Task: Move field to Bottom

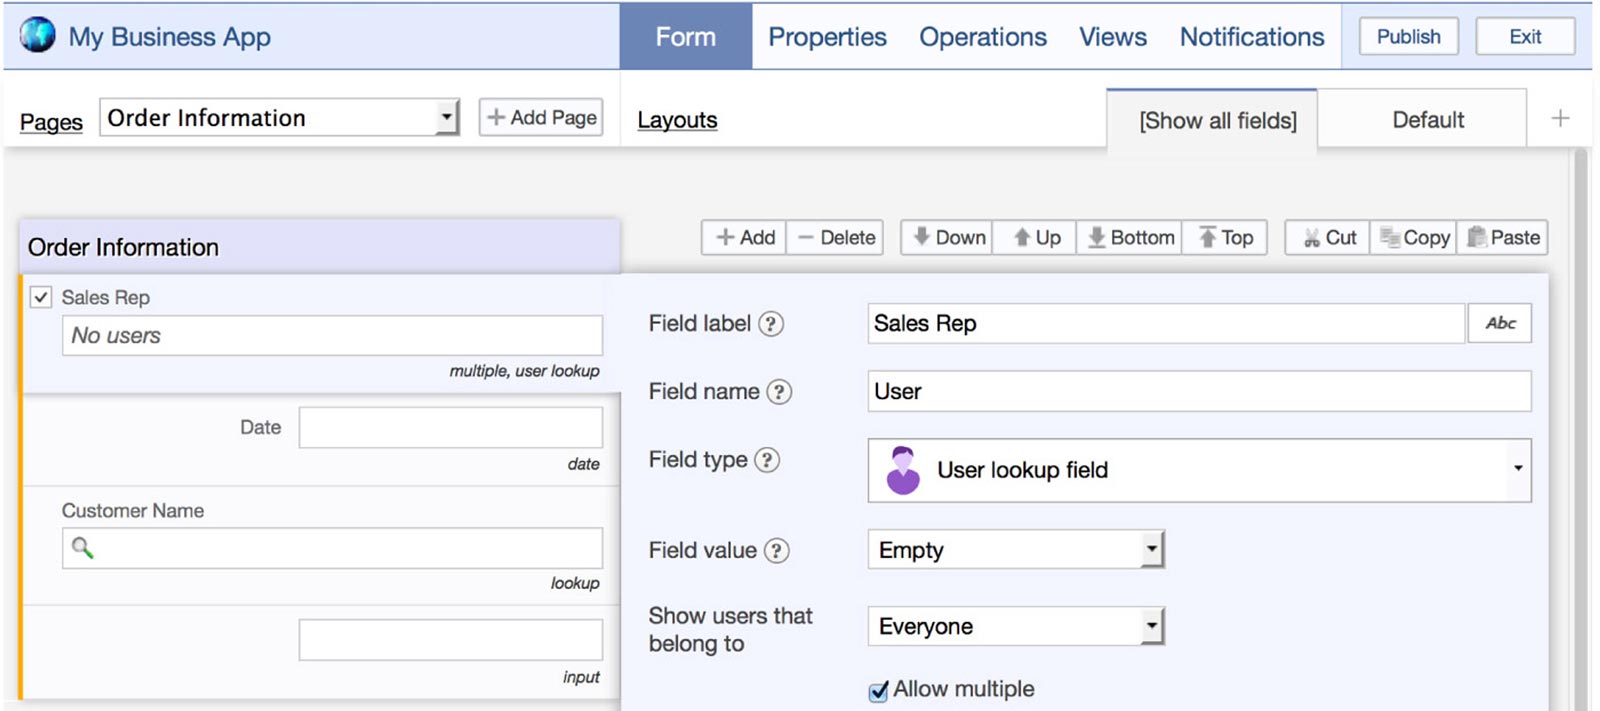Action: point(1130,238)
